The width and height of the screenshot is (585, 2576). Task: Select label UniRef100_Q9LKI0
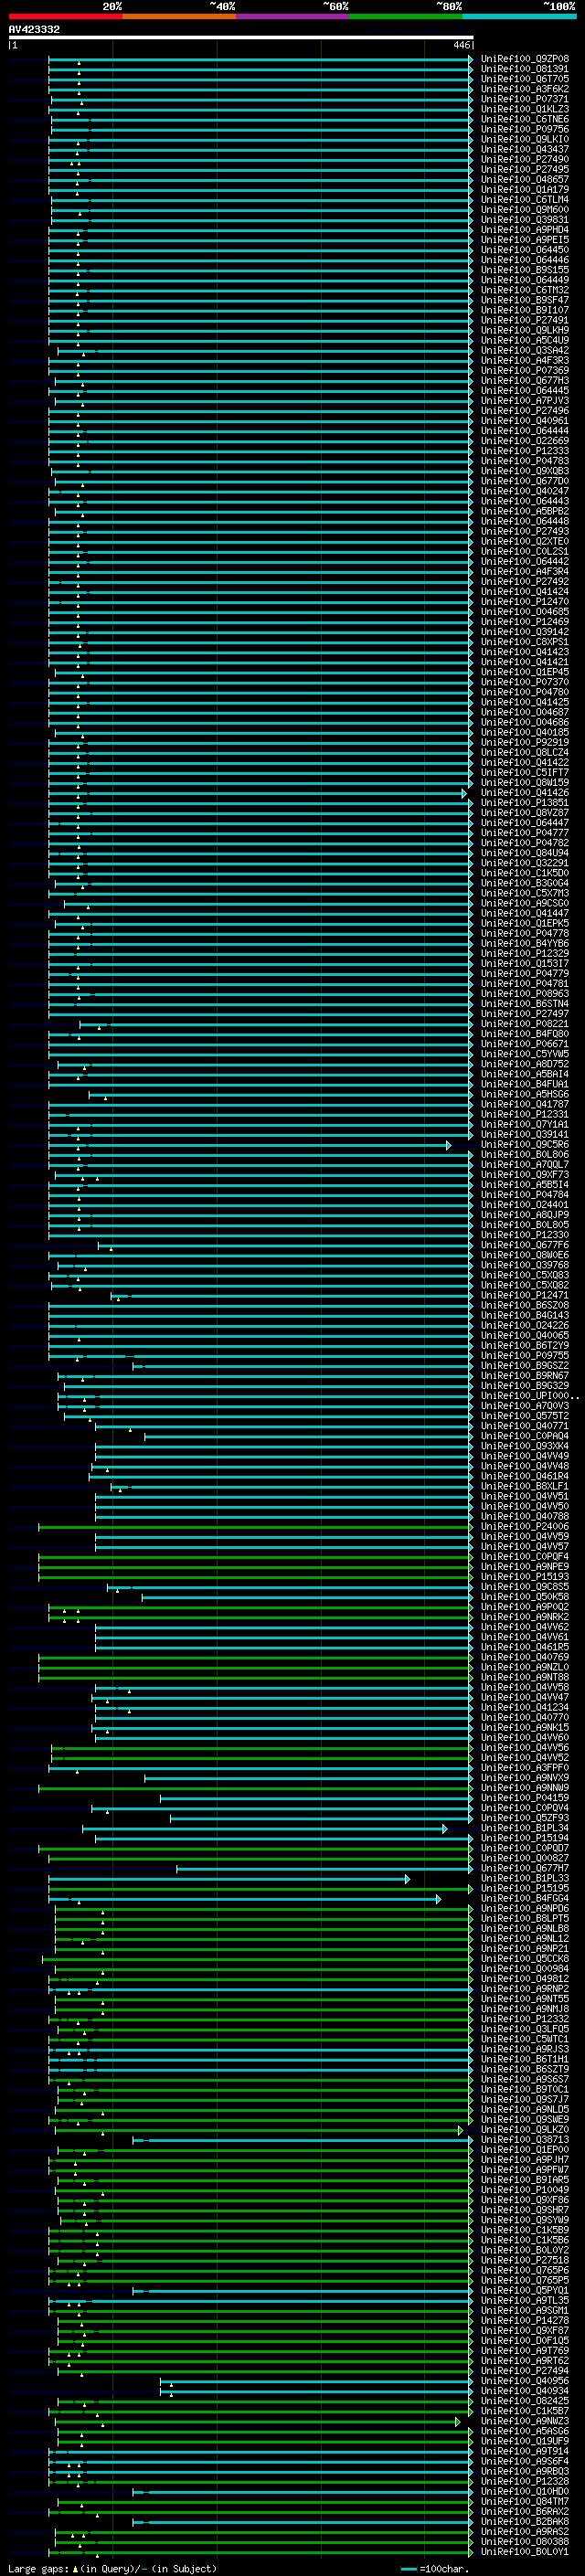point(524,139)
